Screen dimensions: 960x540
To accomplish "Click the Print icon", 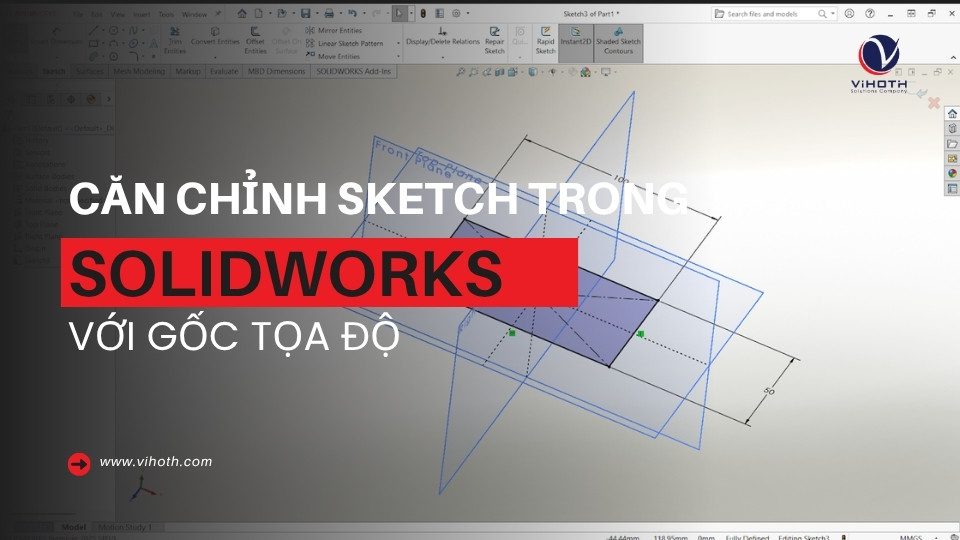I will (329, 13).
